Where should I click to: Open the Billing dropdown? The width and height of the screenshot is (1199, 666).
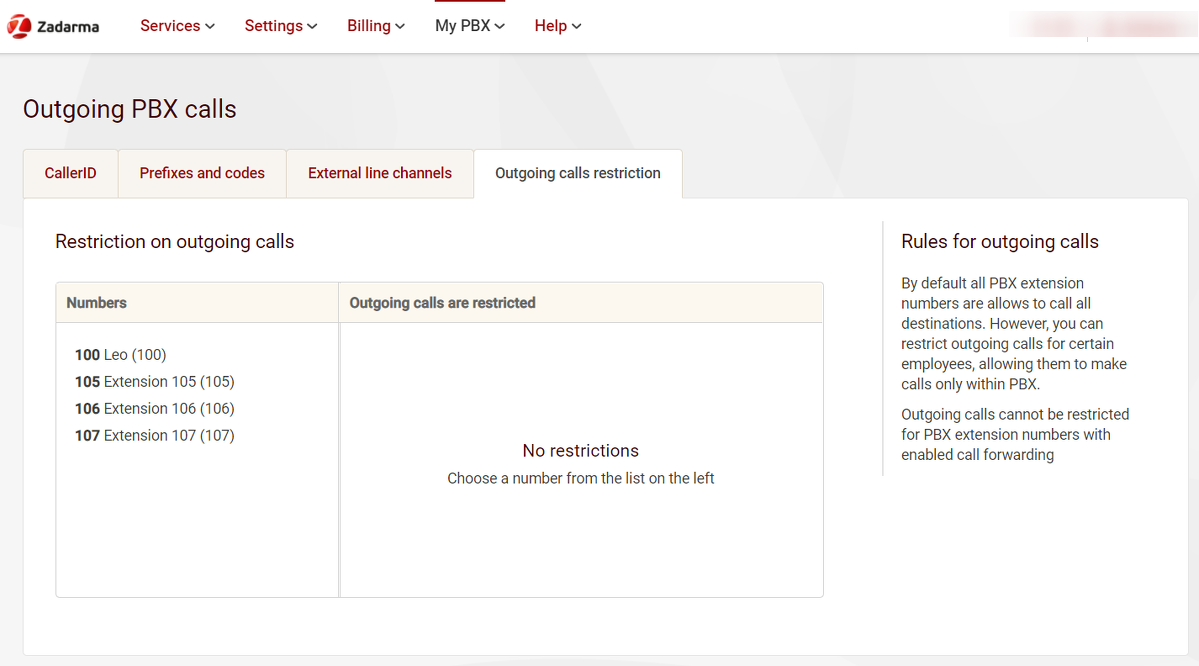coord(375,26)
